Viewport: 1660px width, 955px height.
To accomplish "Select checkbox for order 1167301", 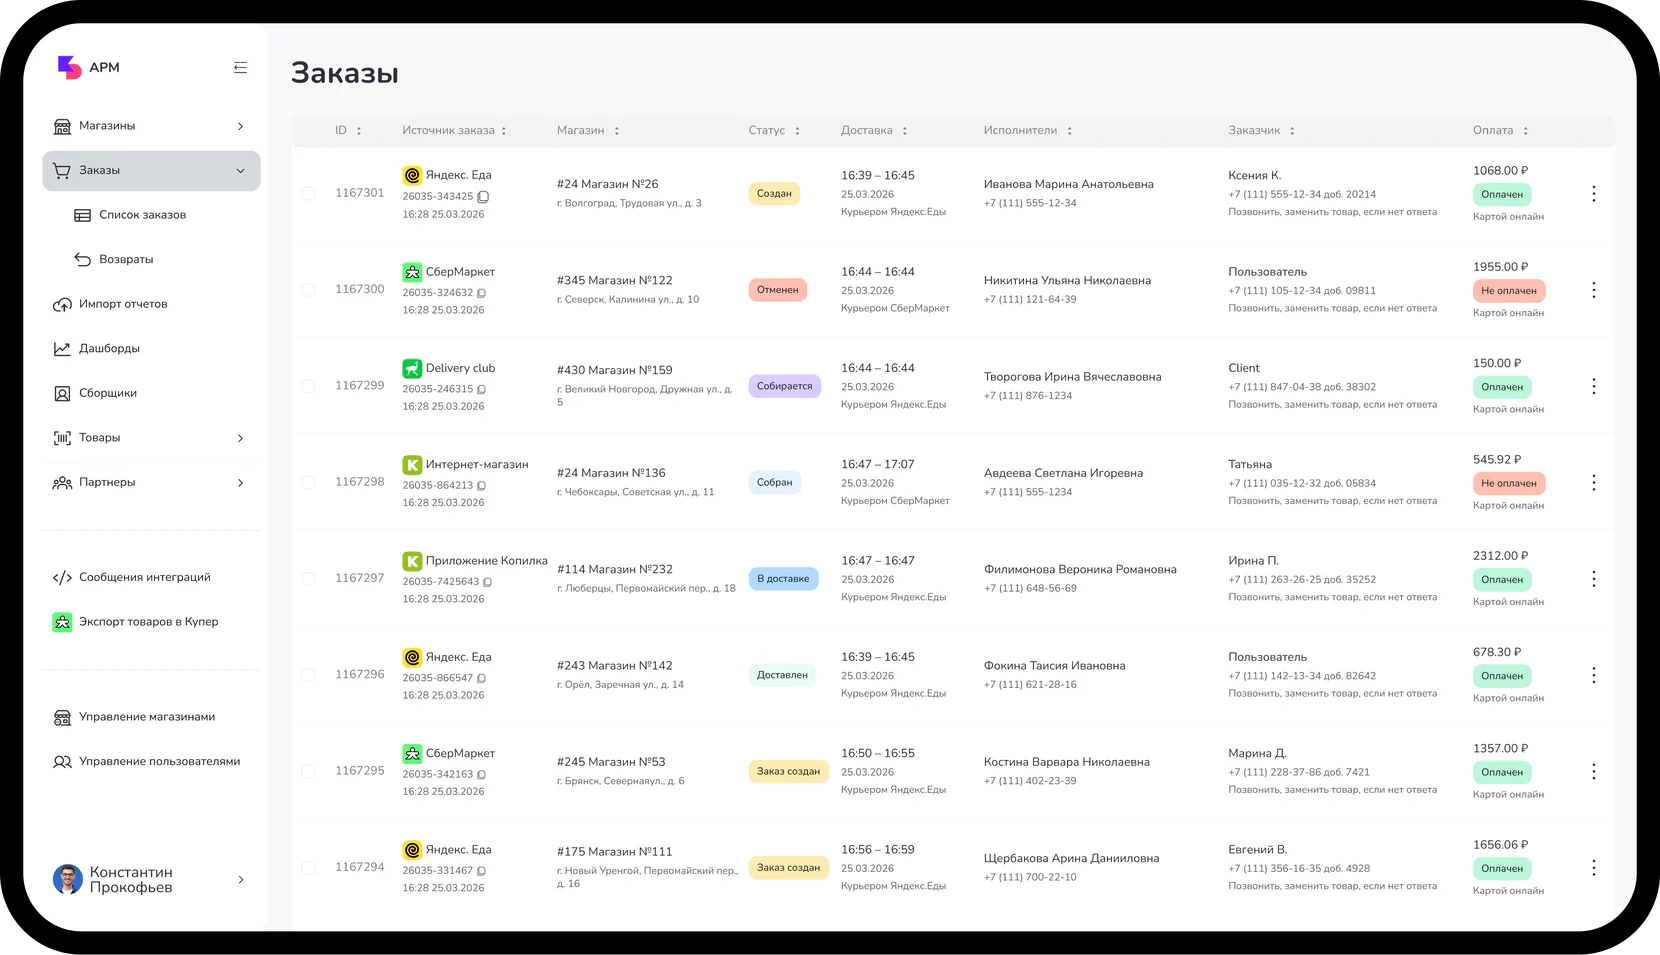I will pyautogui.click(x=308, y=194).
